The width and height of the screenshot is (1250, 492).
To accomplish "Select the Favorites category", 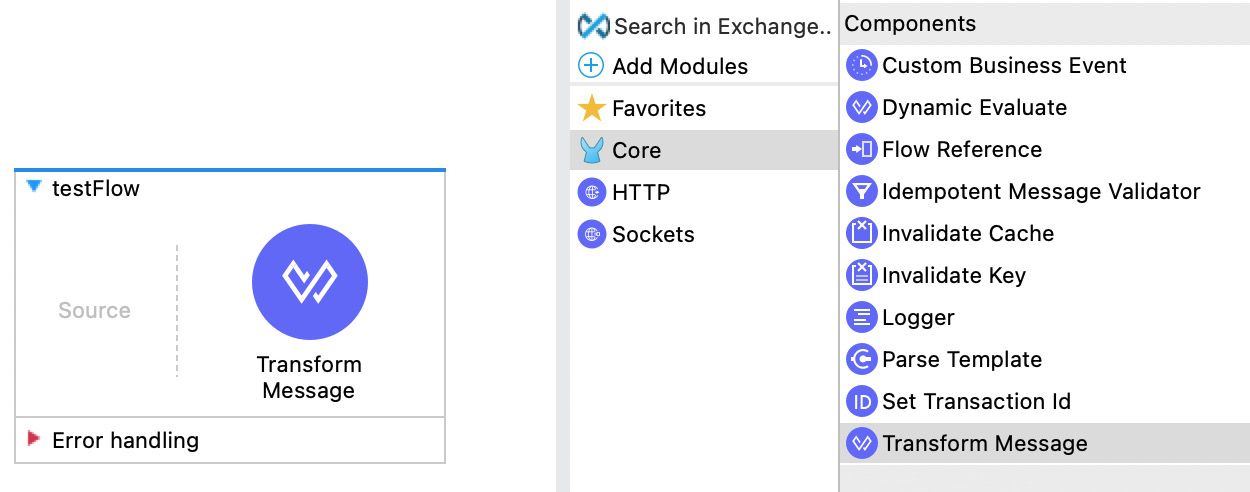I will click(x=704, y=108).
